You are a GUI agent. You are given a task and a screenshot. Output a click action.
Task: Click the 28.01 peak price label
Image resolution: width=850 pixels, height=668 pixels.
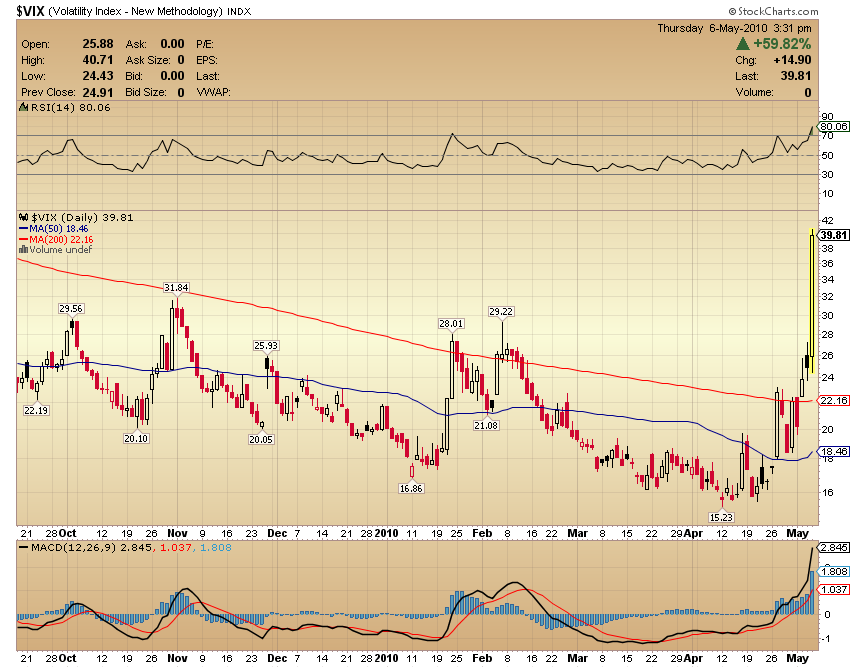[451, 324]
